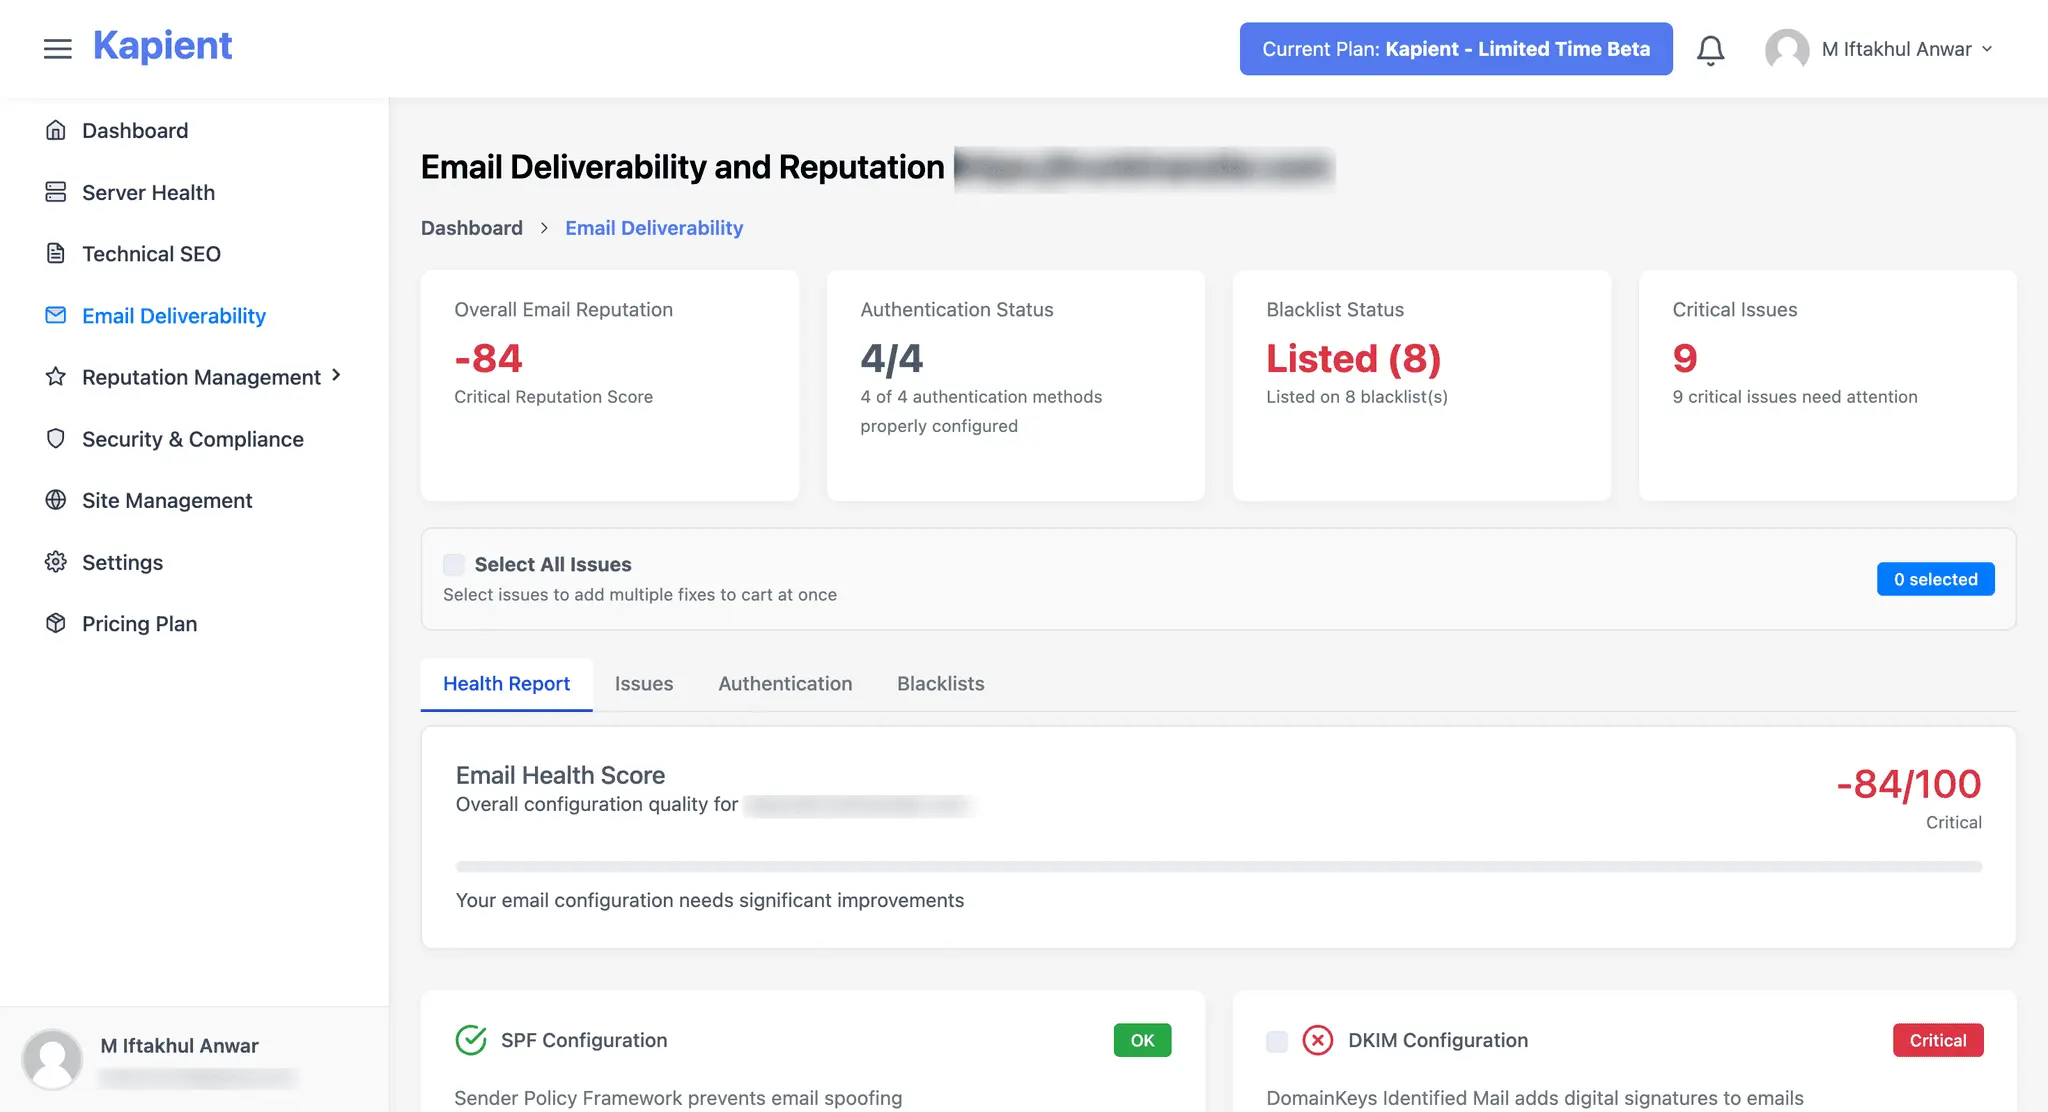Click the DKIM Configuration title
Image resolution: width=2048 pixels, height=1112 pixels.
[x=1438, y=1040]
